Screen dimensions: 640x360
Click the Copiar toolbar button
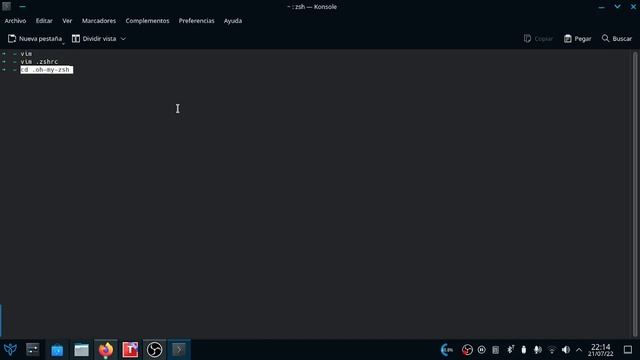[538, 39]
